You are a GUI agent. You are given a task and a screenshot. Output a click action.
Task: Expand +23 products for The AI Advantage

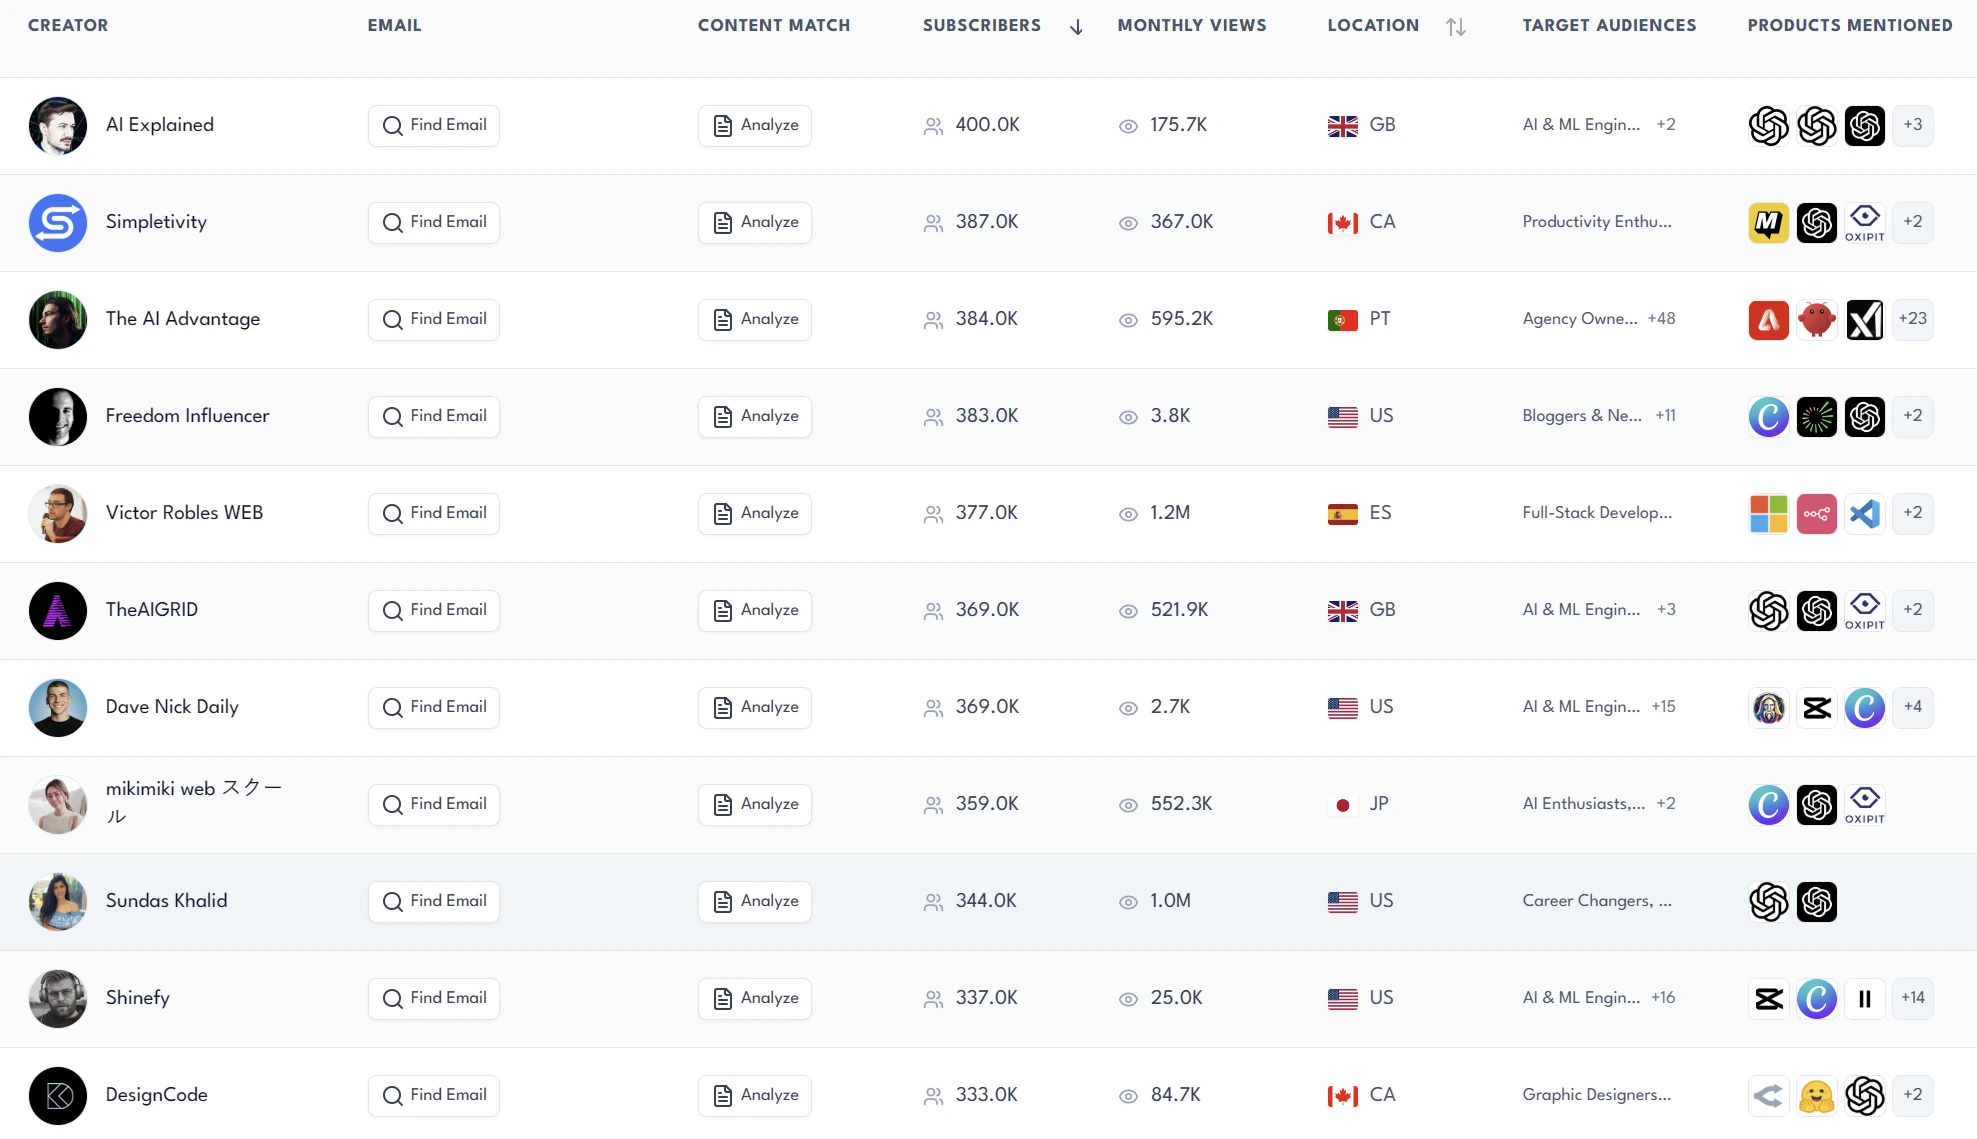tap(1912, 319)
